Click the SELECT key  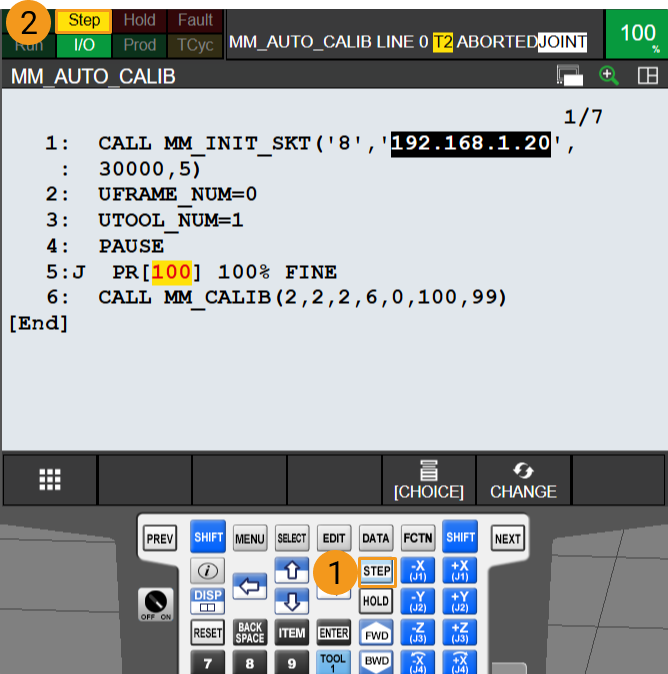click(292, 538)
